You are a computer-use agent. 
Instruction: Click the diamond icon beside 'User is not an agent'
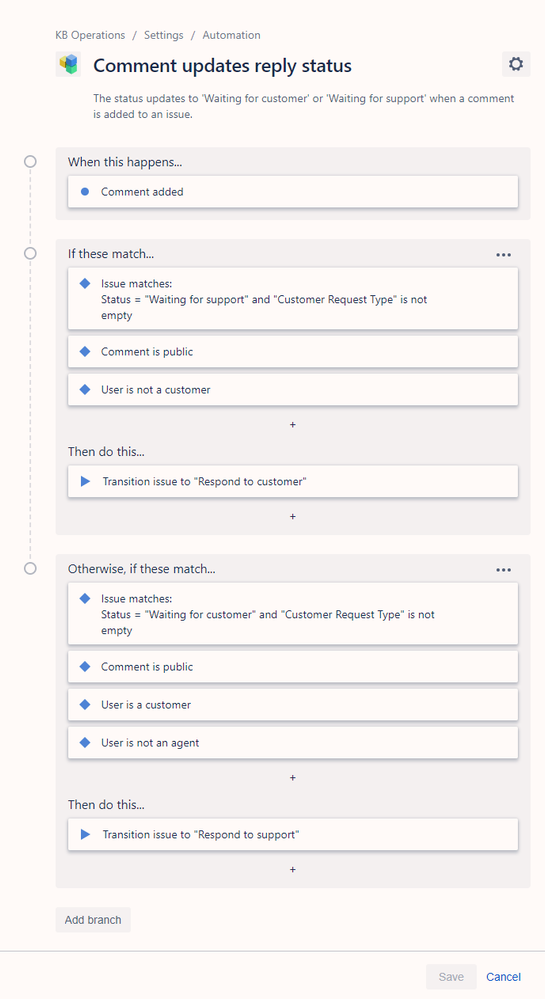85,743
